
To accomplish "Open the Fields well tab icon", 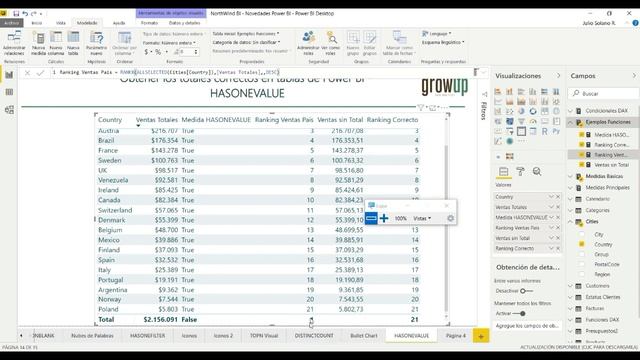I will click(504, 172).
